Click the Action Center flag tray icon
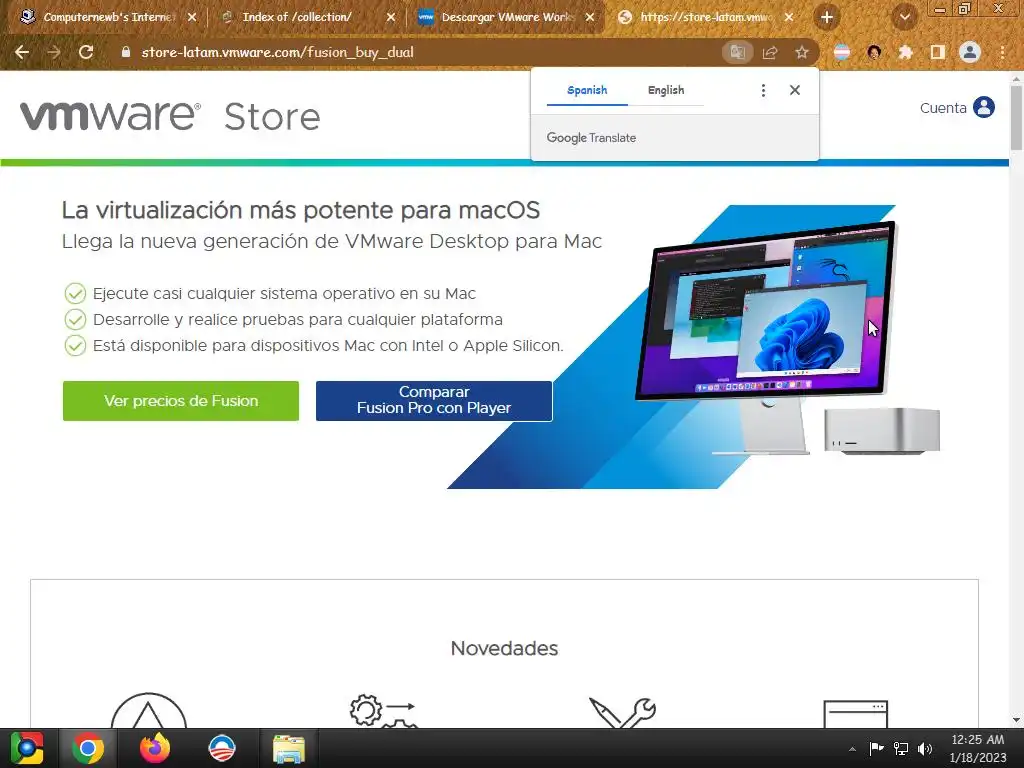The width and height of the screenshot is (1024, 768). 876,749
